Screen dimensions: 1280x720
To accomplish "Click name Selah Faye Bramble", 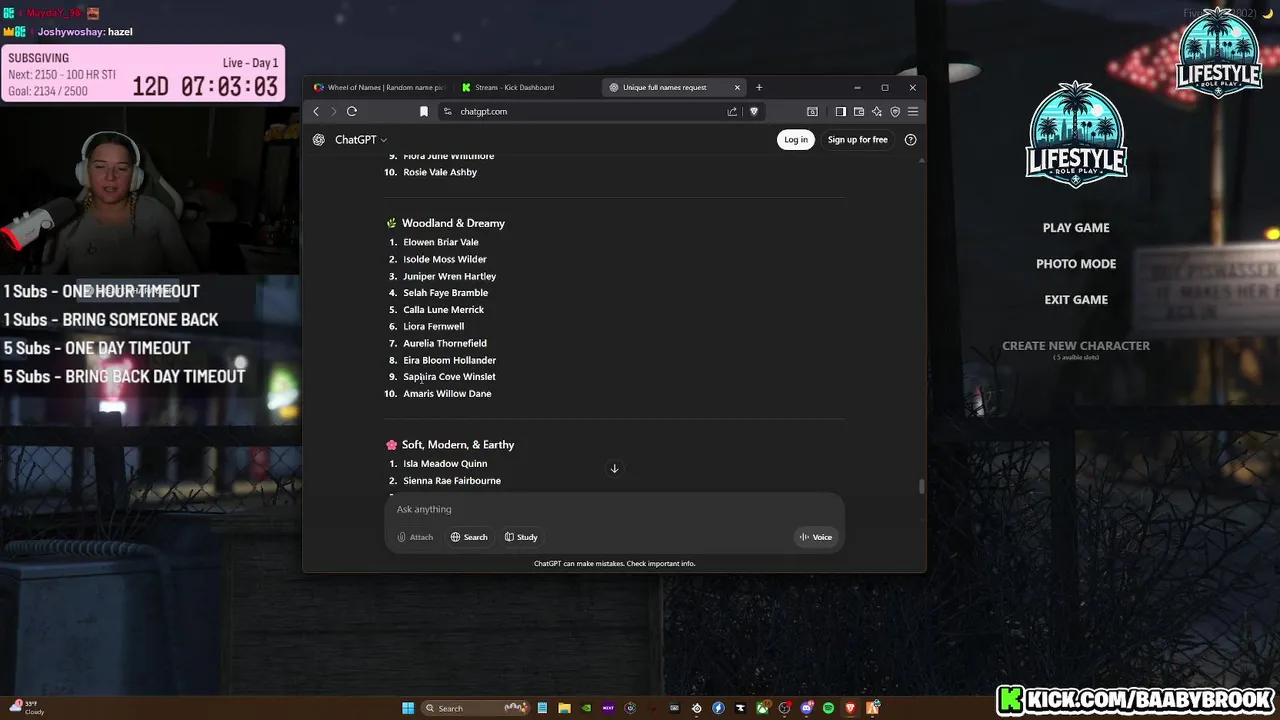I will click(446, 293).
